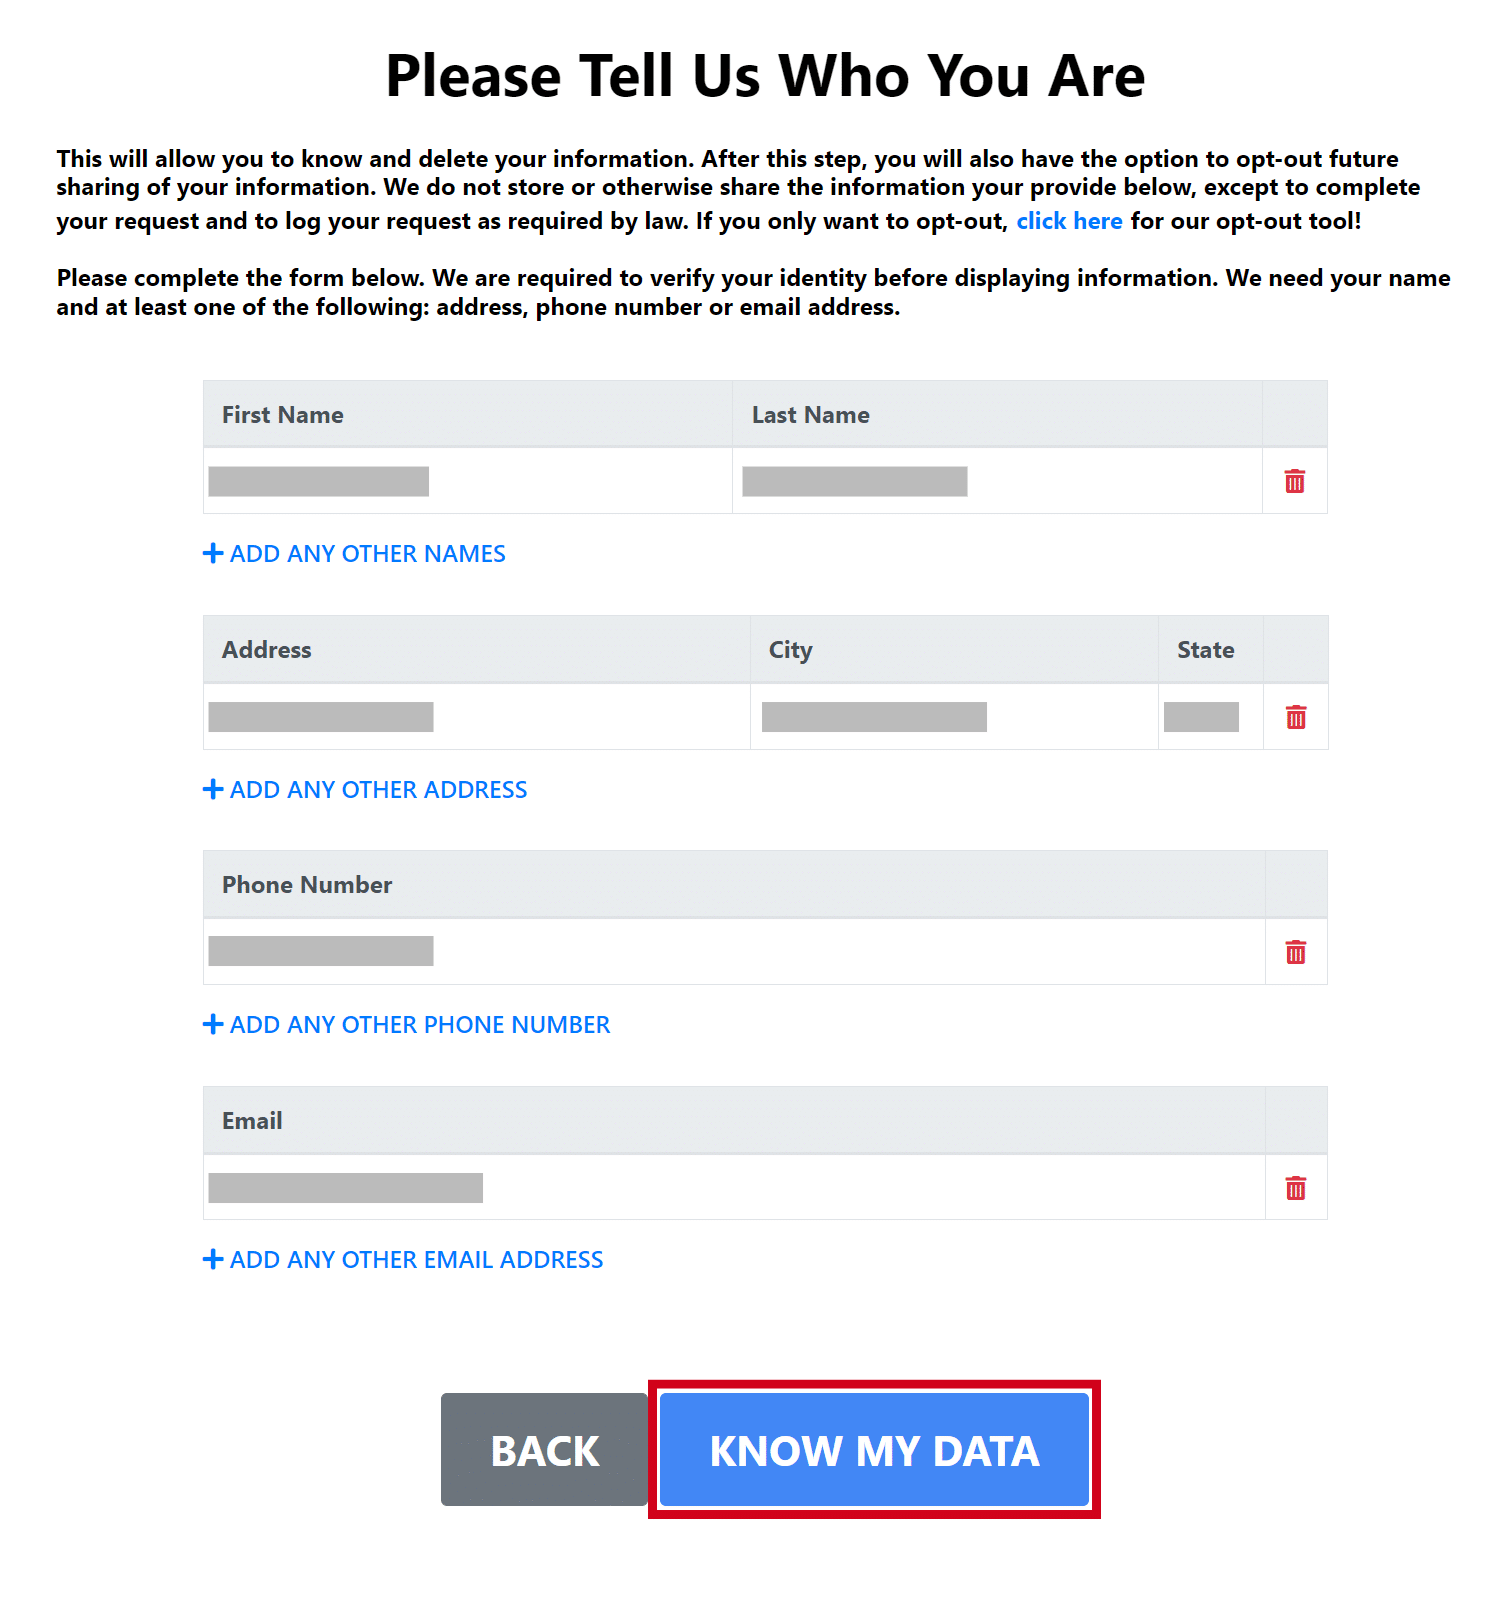Screen dimensions: 1497x1598
Task: Click the Know My Data button
Action: click(874, 1450)
